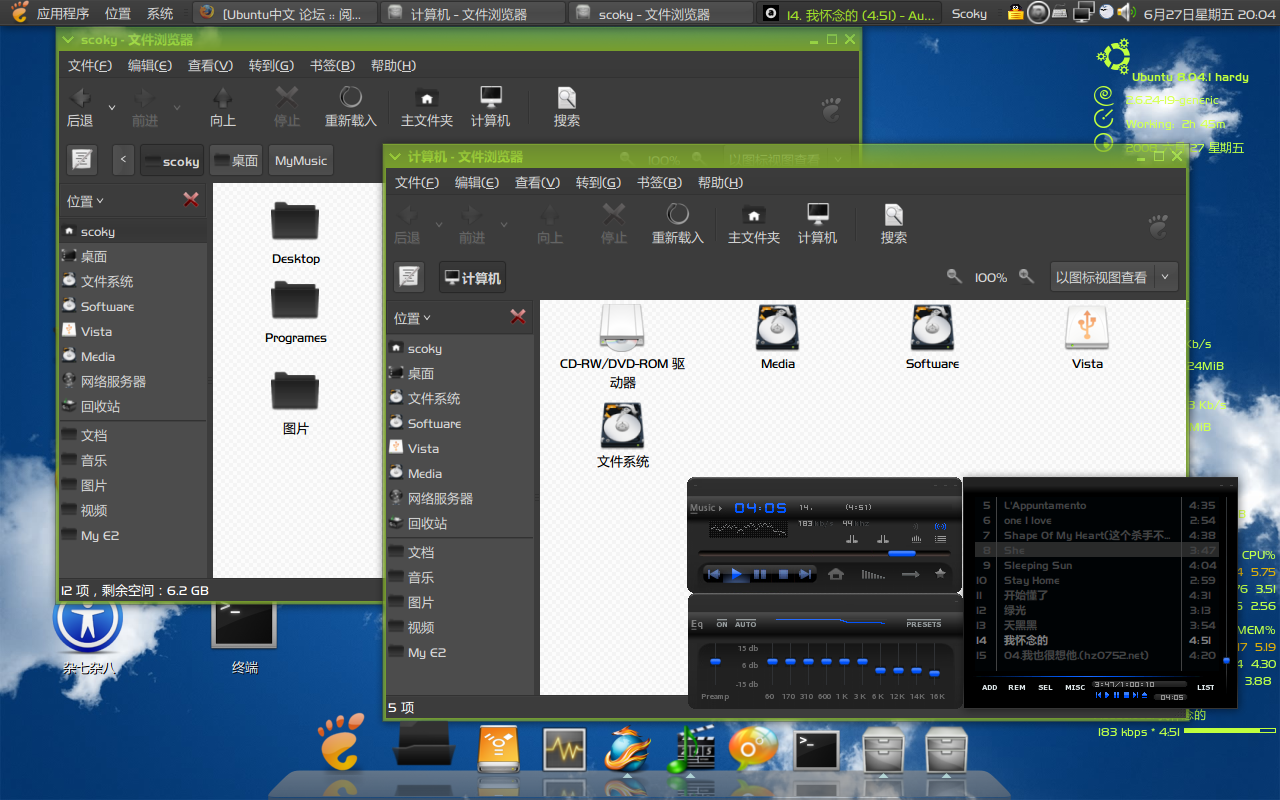
Task: Open the Music menu in the player
Action: point(704,508)
